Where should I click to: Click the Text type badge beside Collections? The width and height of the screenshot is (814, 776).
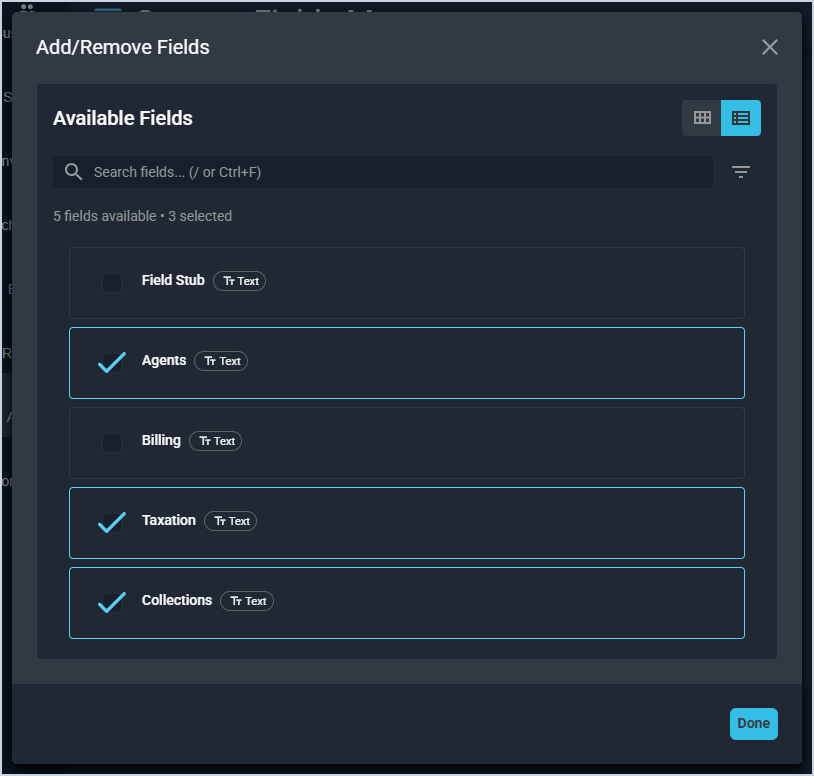click(247, 601)
